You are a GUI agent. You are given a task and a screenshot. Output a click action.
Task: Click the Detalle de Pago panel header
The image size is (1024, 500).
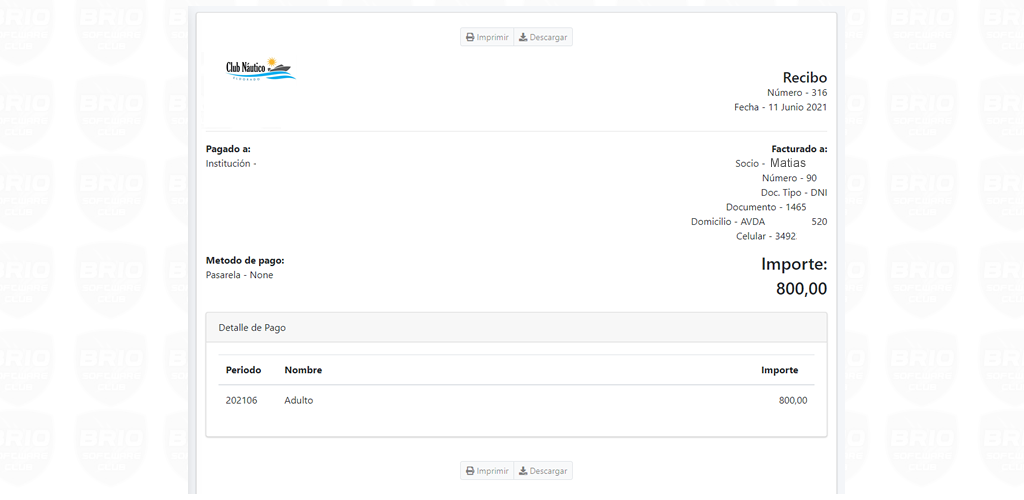(x=516, y=328)
